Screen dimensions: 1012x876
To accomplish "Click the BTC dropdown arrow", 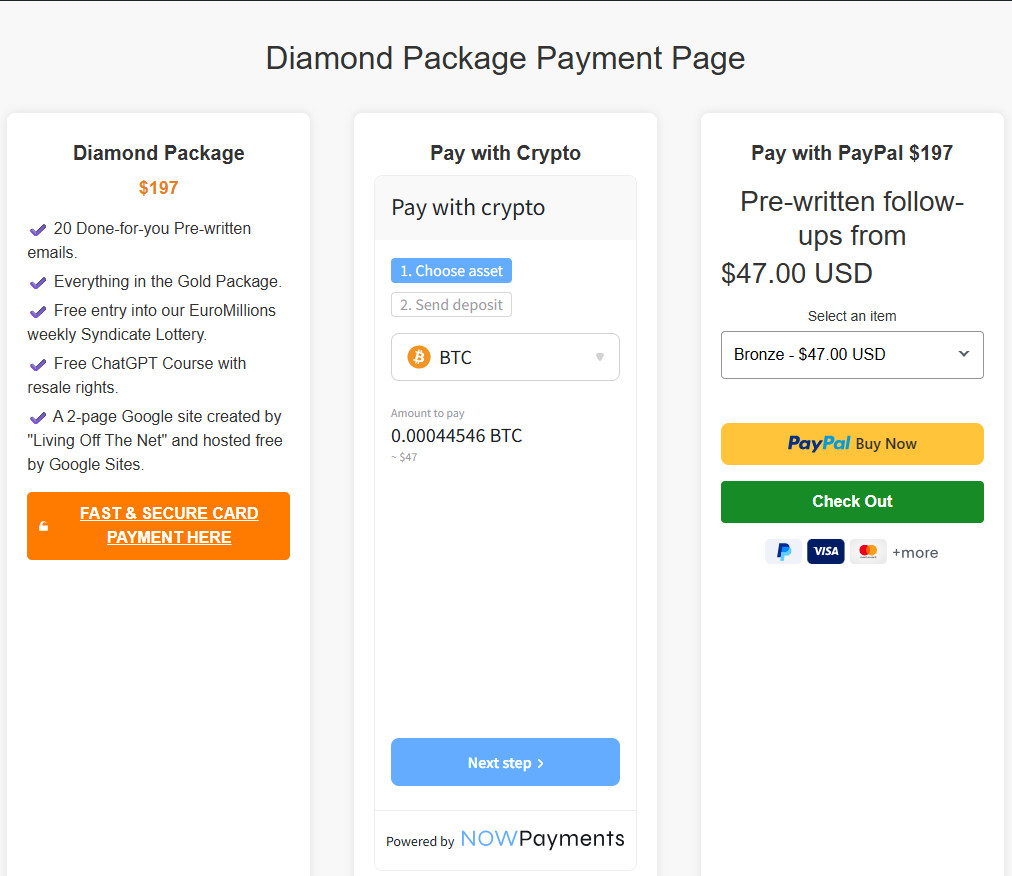I will tap(600, 357).
